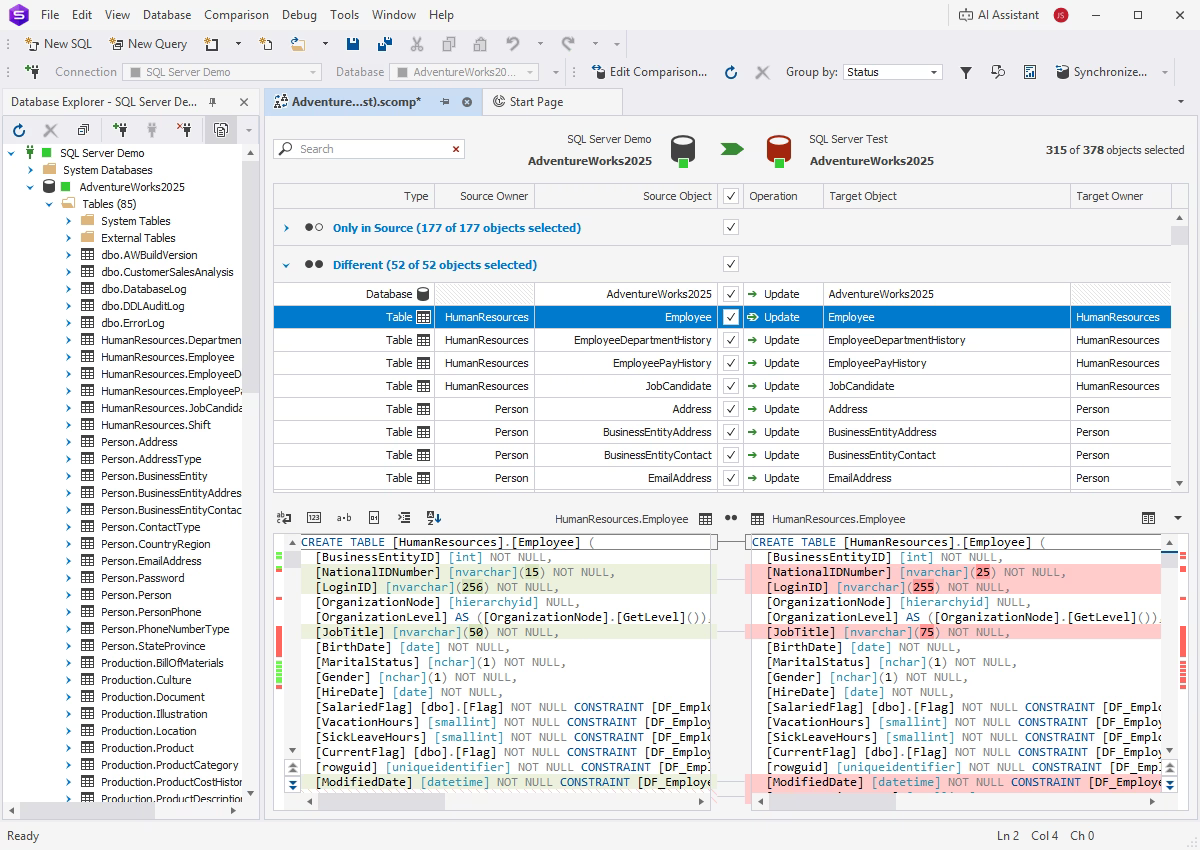Image resolution: width=1200 pixels, height=850 pixels.
Task: Uncheck the AdventureWorks2025 database row checkbox
Action: [731, 294]
